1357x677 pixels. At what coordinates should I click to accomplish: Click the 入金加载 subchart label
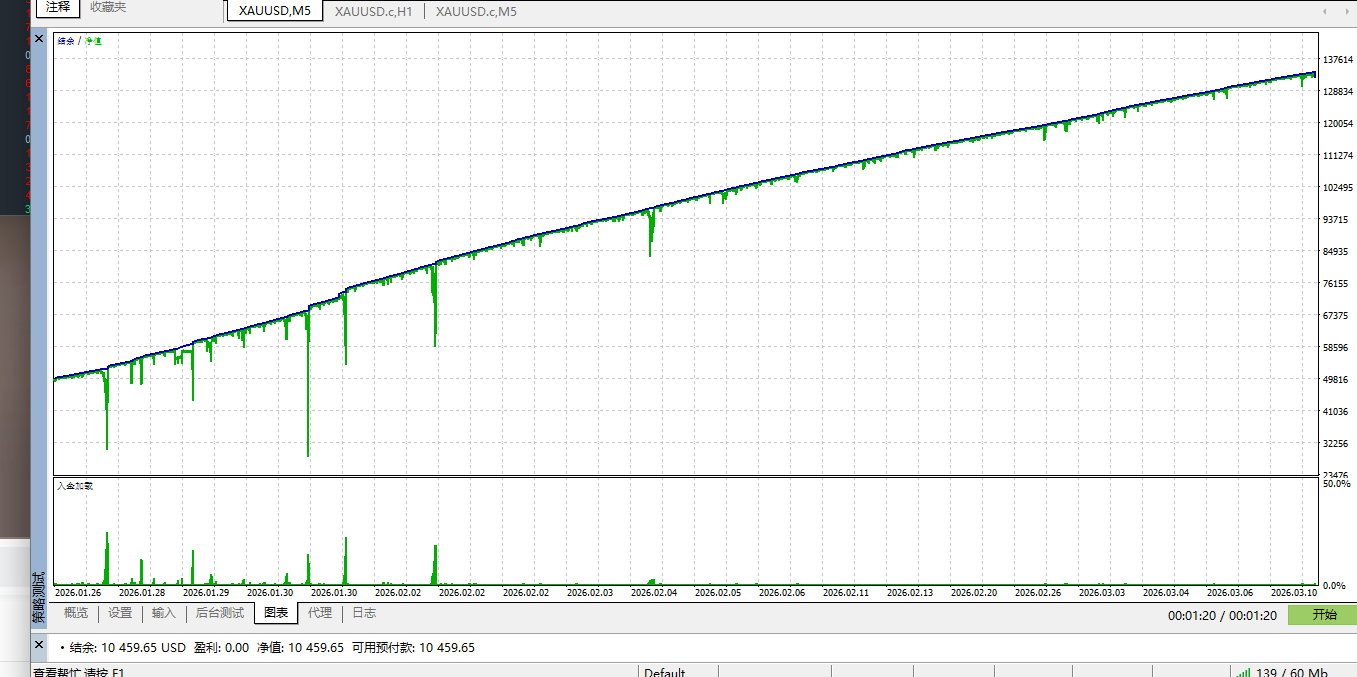click(x=75, y=485)
